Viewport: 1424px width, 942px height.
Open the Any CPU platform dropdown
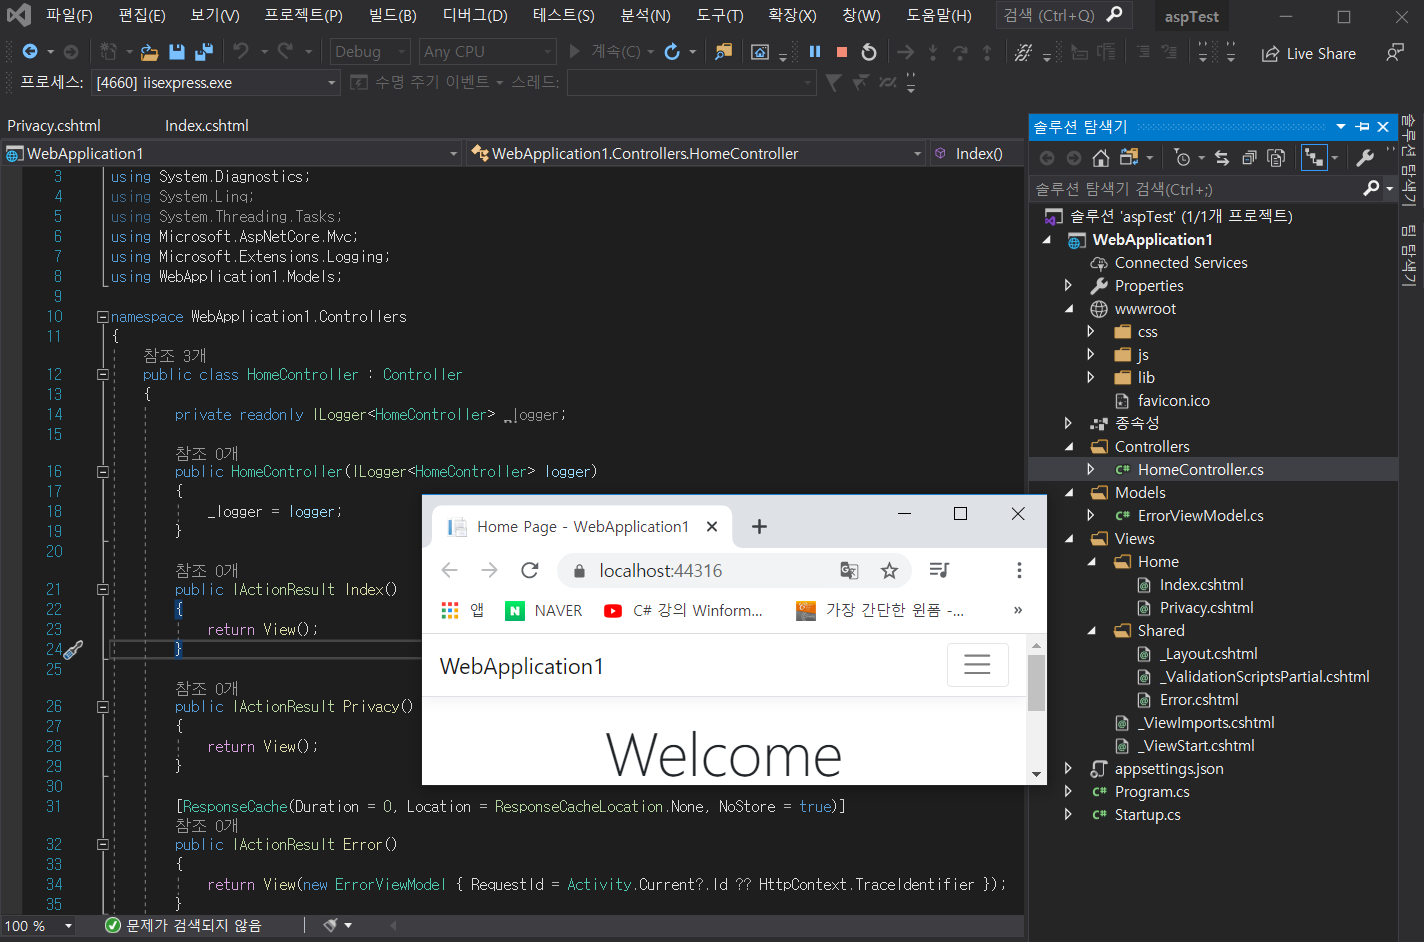point(486,52)
